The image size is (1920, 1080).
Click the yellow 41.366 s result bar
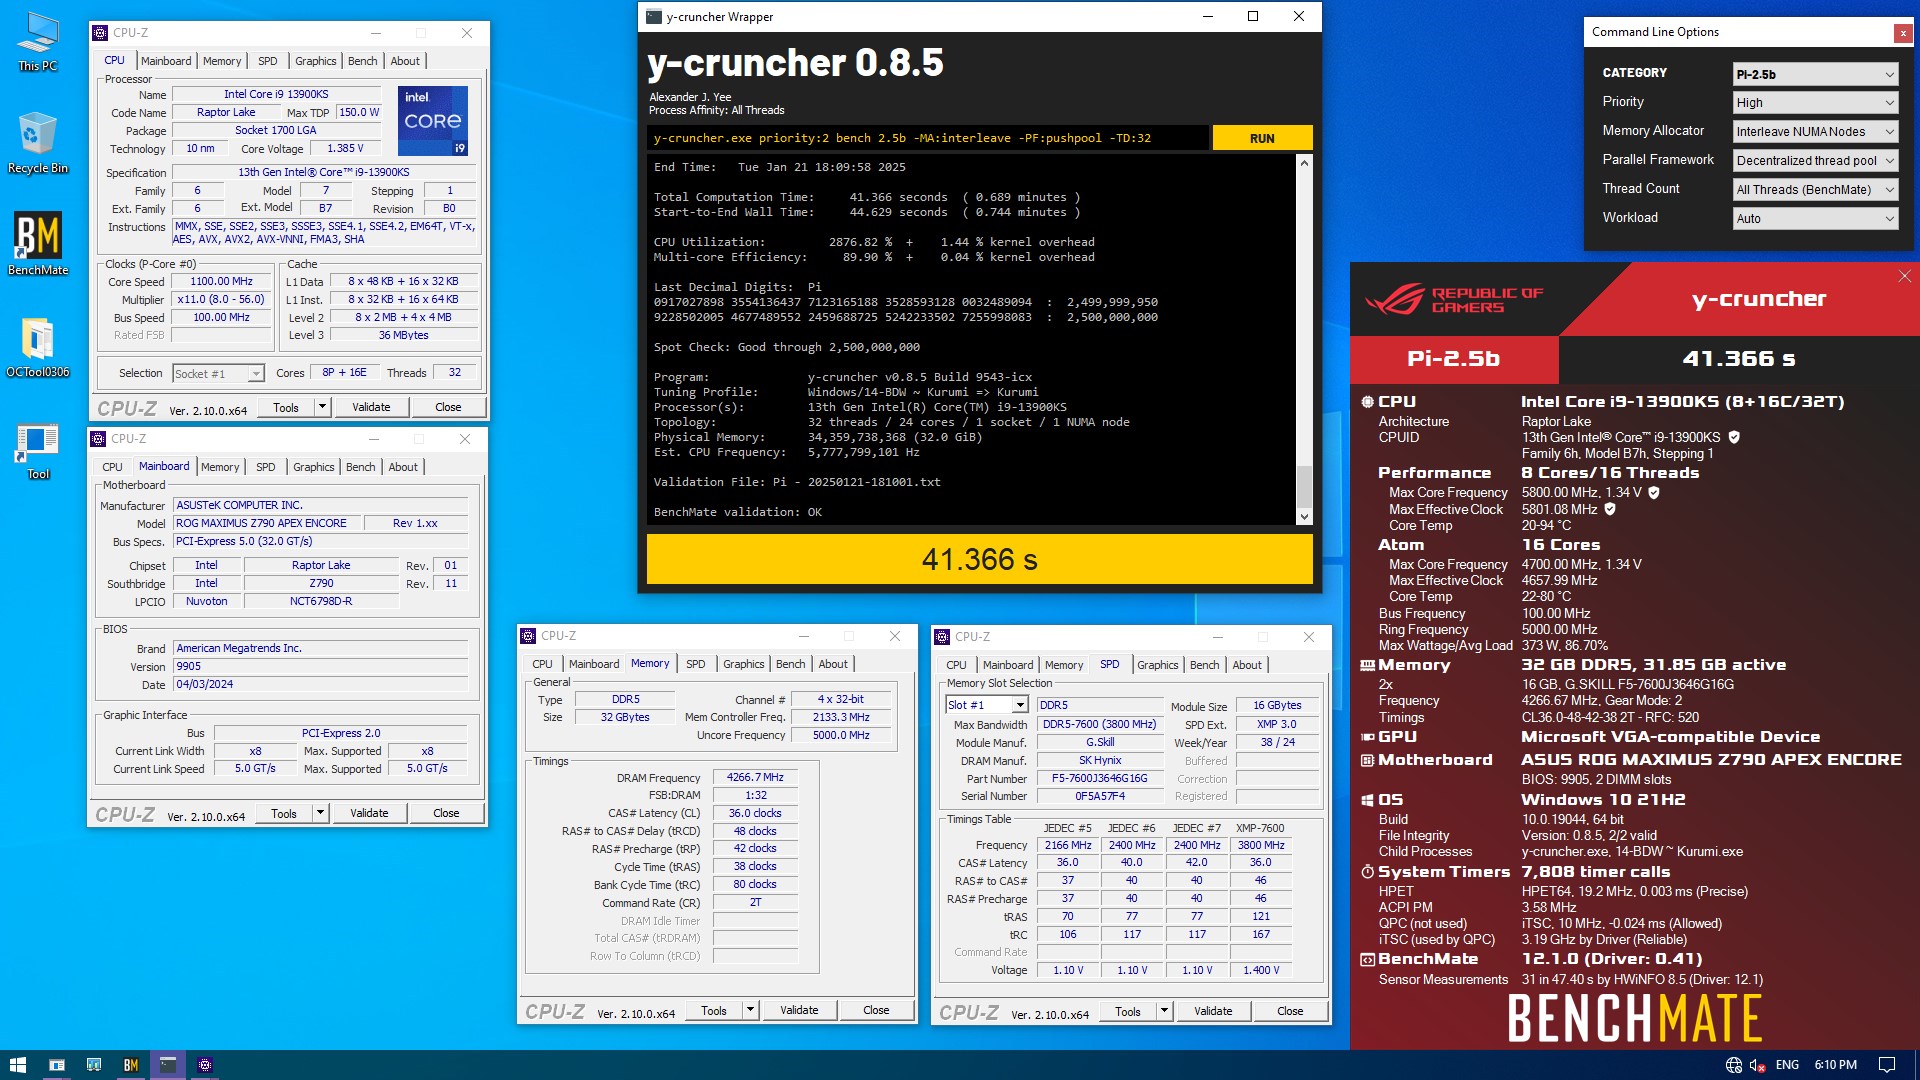tap(979, 559)
